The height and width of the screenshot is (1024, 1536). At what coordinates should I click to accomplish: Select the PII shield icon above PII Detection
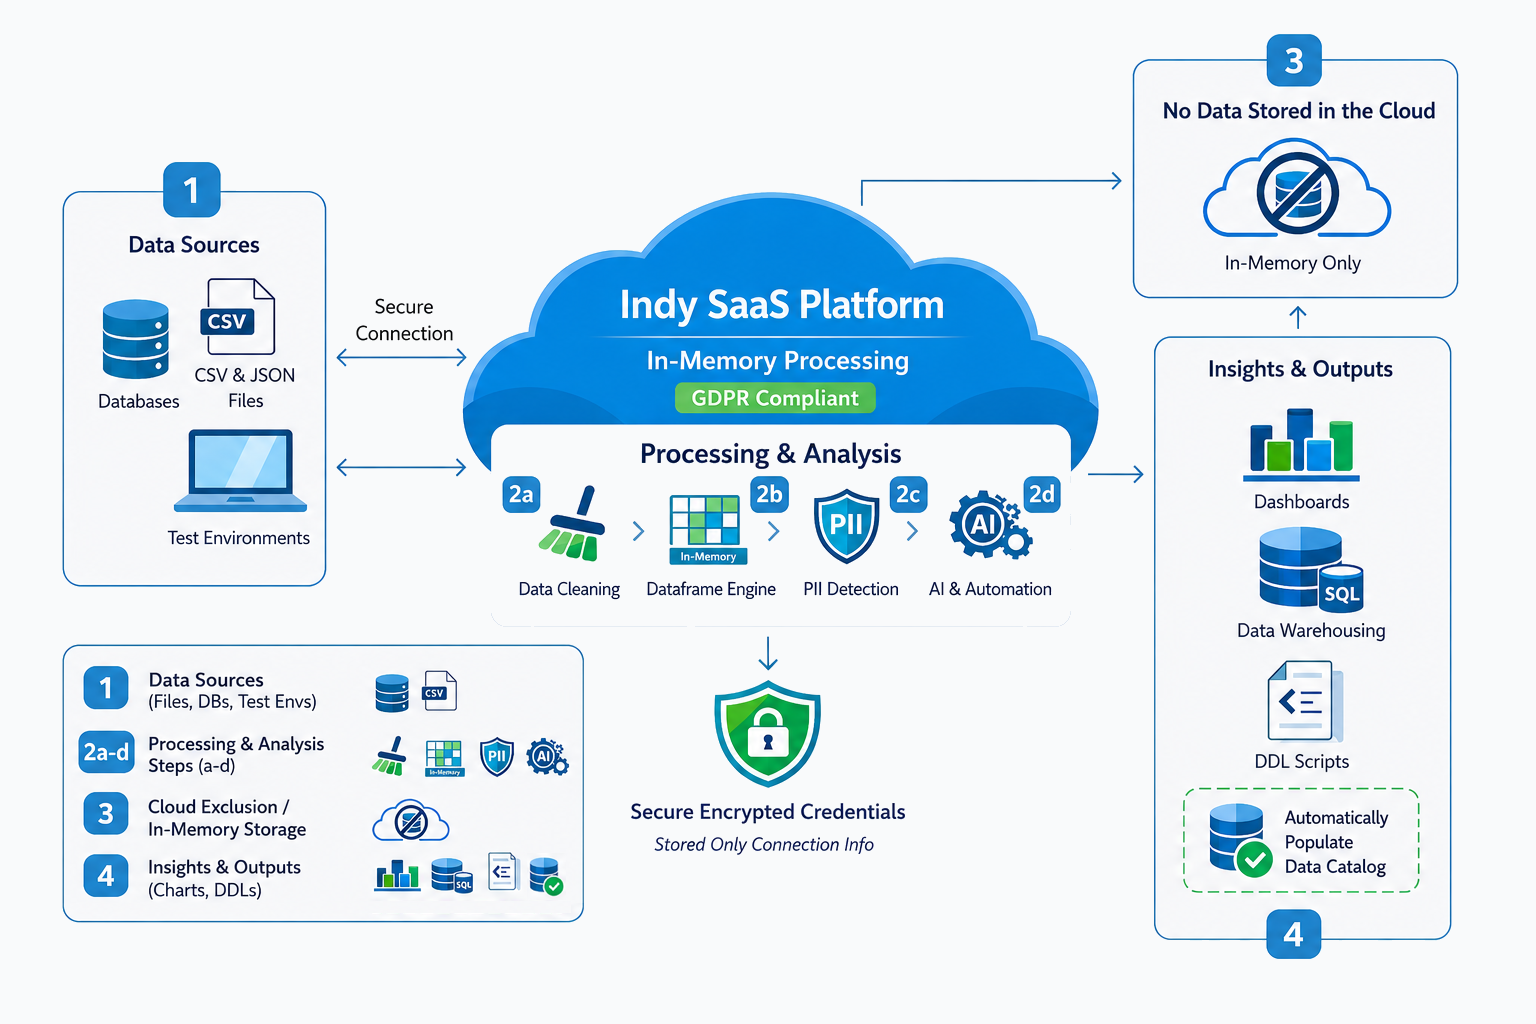tap(846, 526)
